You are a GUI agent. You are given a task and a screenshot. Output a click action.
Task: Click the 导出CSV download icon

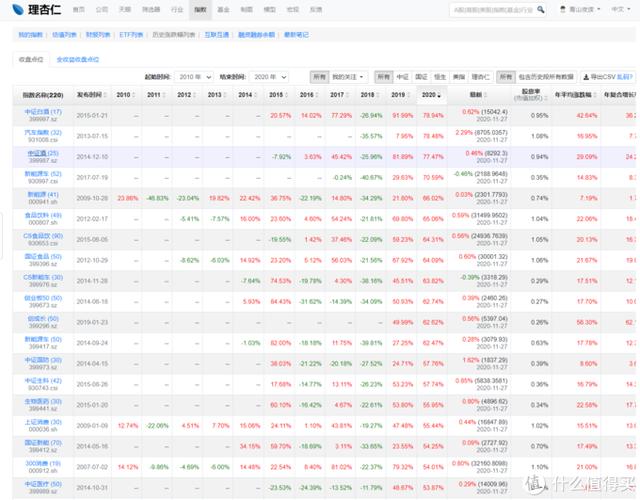pos(586,77)
